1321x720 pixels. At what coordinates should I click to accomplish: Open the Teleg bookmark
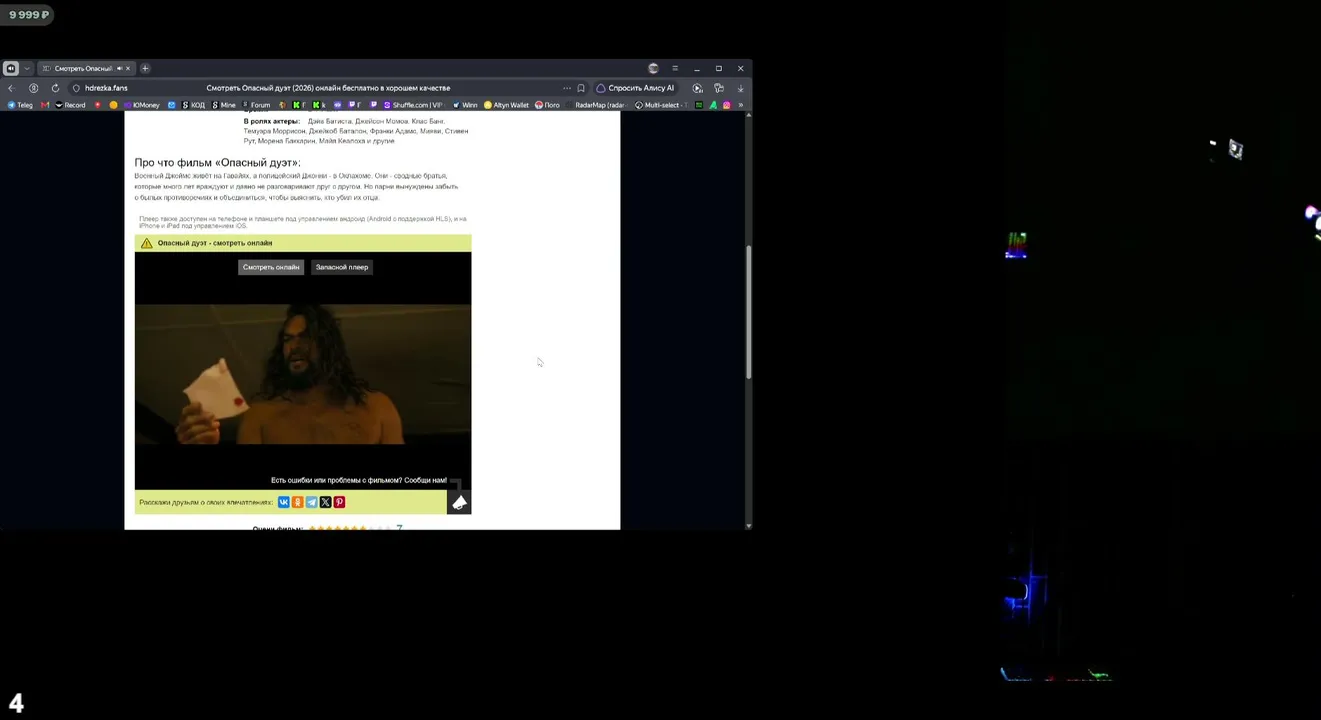20,105
